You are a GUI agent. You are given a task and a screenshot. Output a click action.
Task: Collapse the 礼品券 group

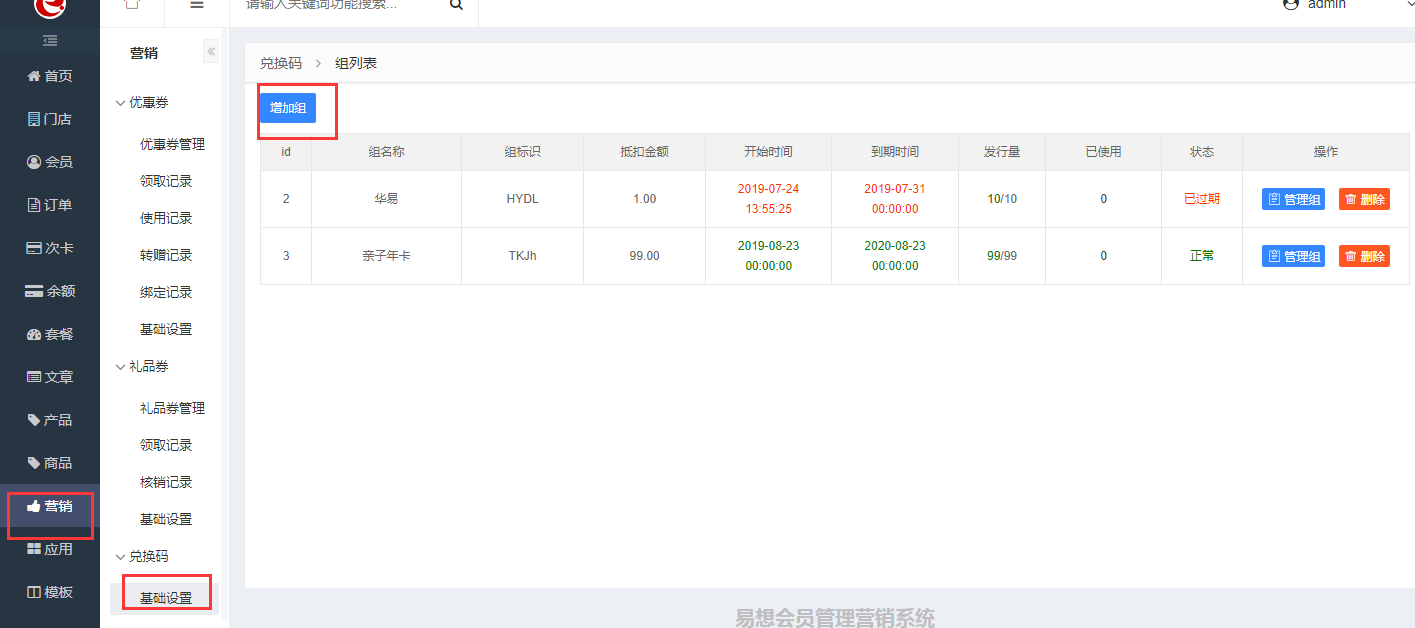pyautogui.click(x=142, y=366)
